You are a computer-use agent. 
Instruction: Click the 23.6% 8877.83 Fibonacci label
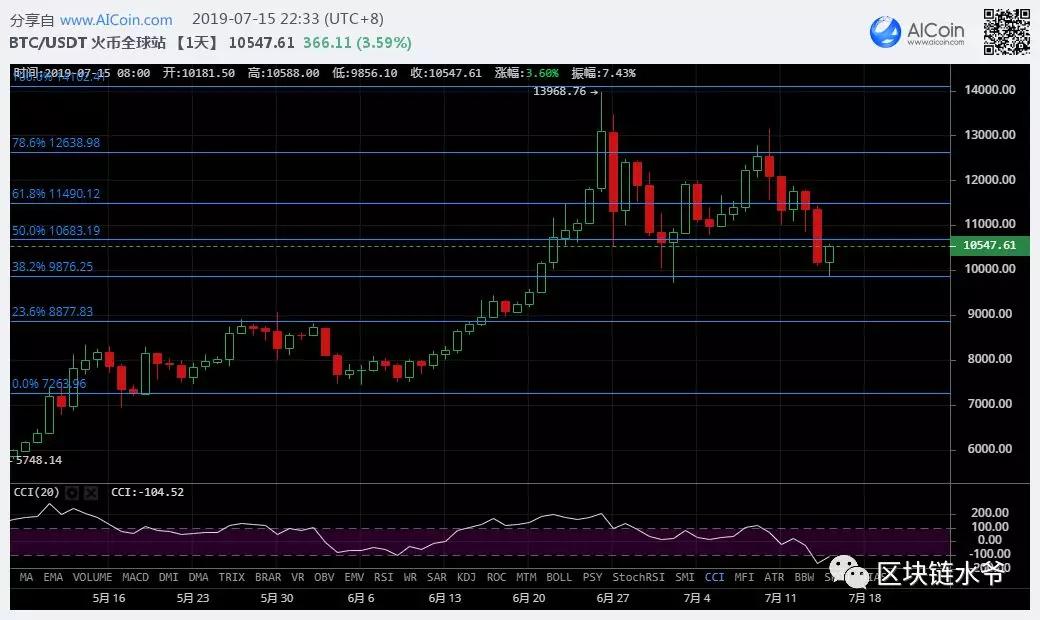(x=53, y=312)
